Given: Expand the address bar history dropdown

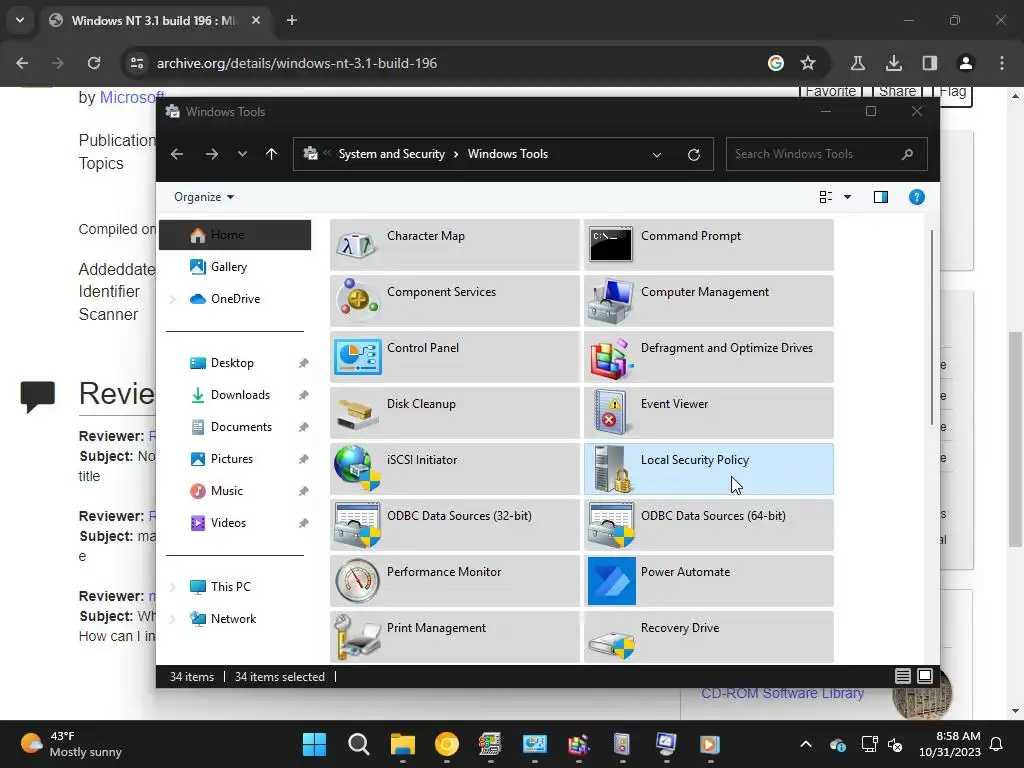Looking at the screenshot, I should click(656, 155).
